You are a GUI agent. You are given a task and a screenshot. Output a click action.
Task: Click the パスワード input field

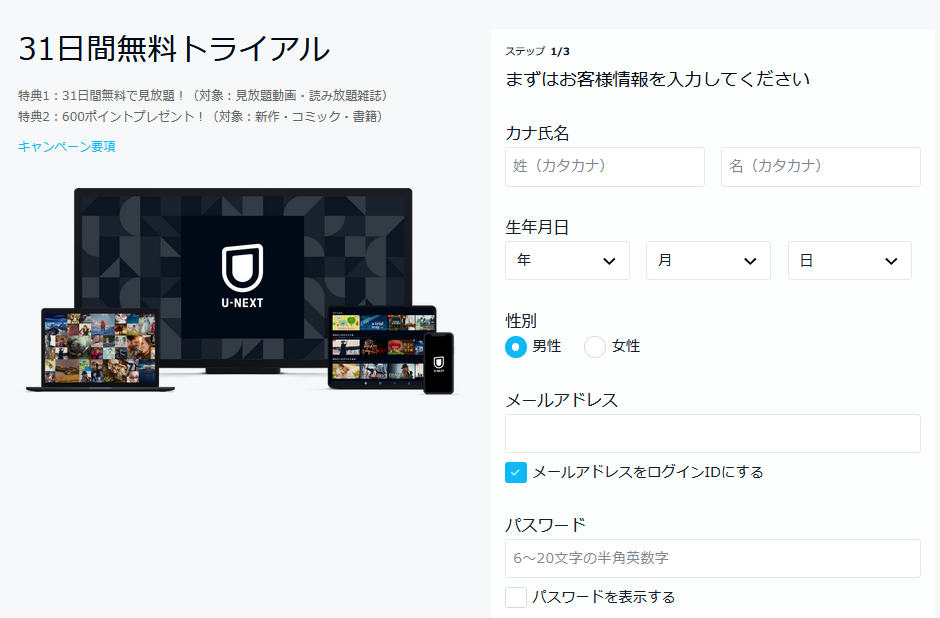pos(713,558)
